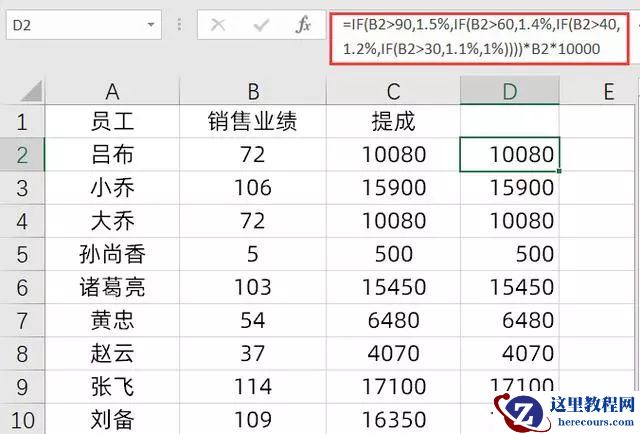Select the cell containing 诸葛亮

point(112,287)
